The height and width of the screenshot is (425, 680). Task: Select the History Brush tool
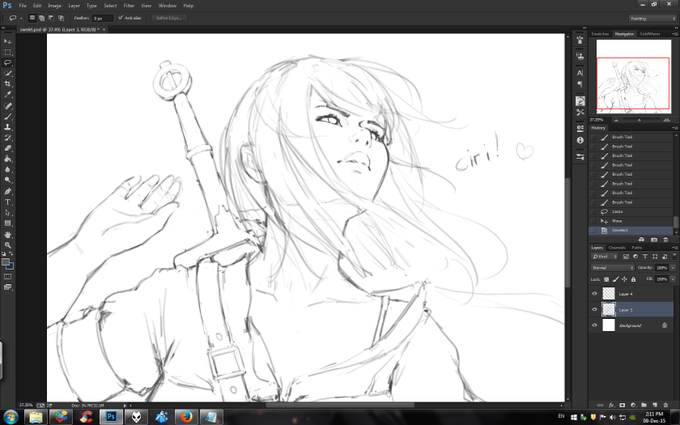click(x=7, y=138)
